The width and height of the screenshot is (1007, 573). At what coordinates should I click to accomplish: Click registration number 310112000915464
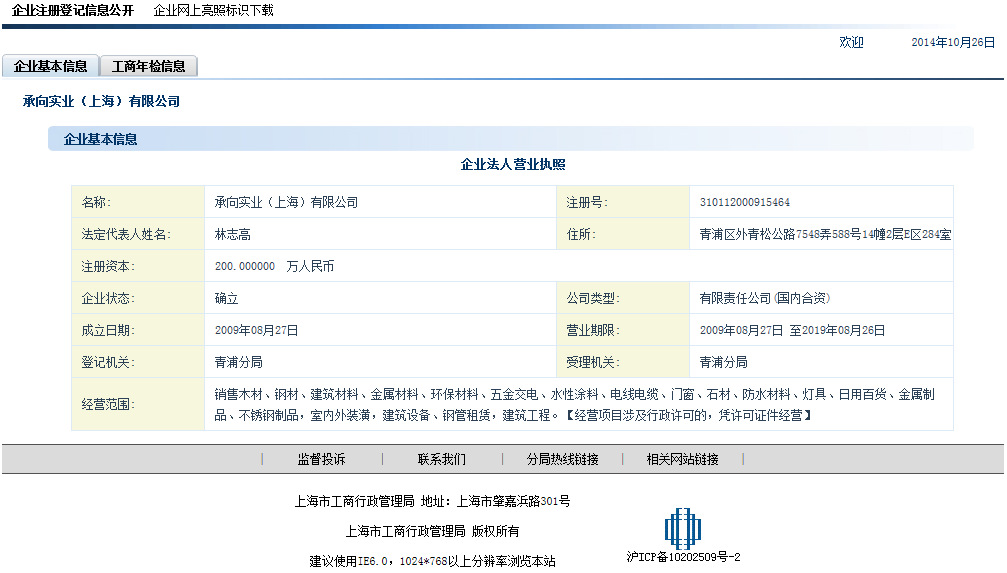click(x=745, y=203)
